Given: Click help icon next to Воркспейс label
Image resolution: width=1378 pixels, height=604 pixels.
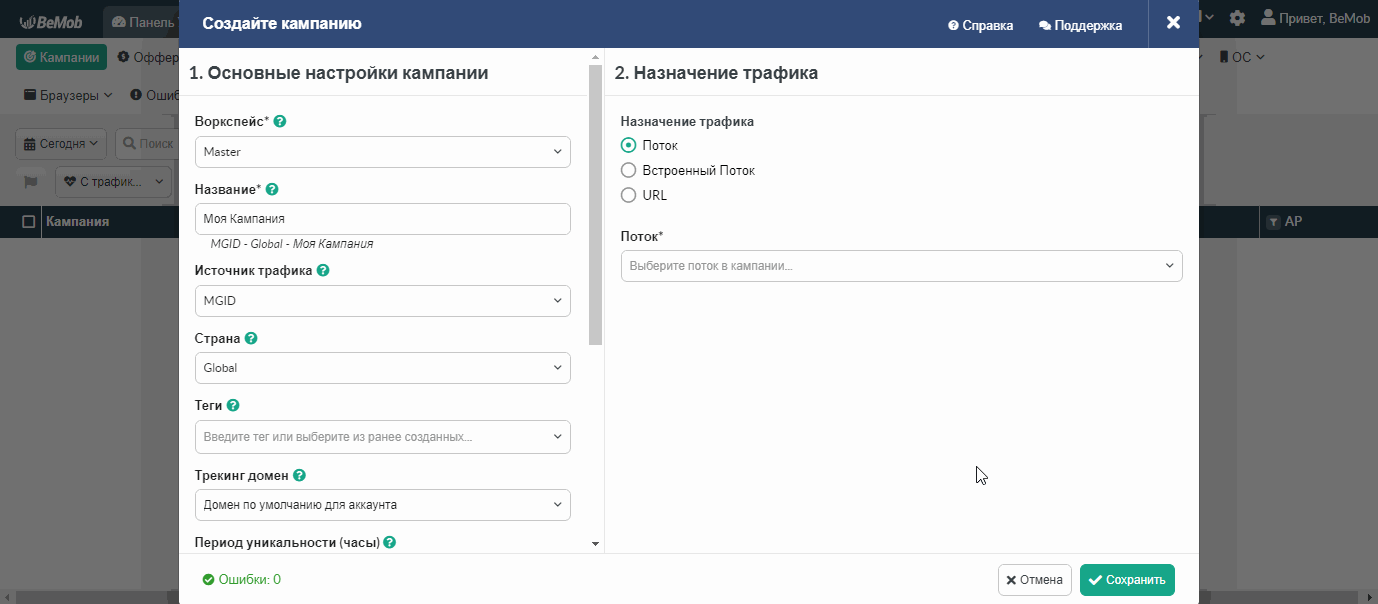Looking at the screenshot, I should click(280, 122).
